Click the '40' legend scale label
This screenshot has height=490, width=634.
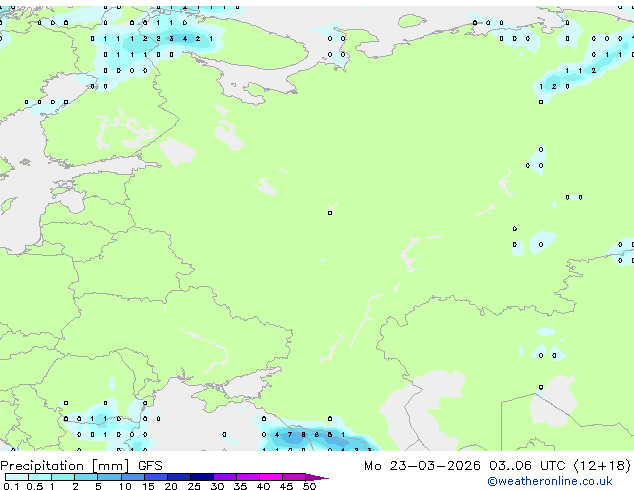(263, 486)
